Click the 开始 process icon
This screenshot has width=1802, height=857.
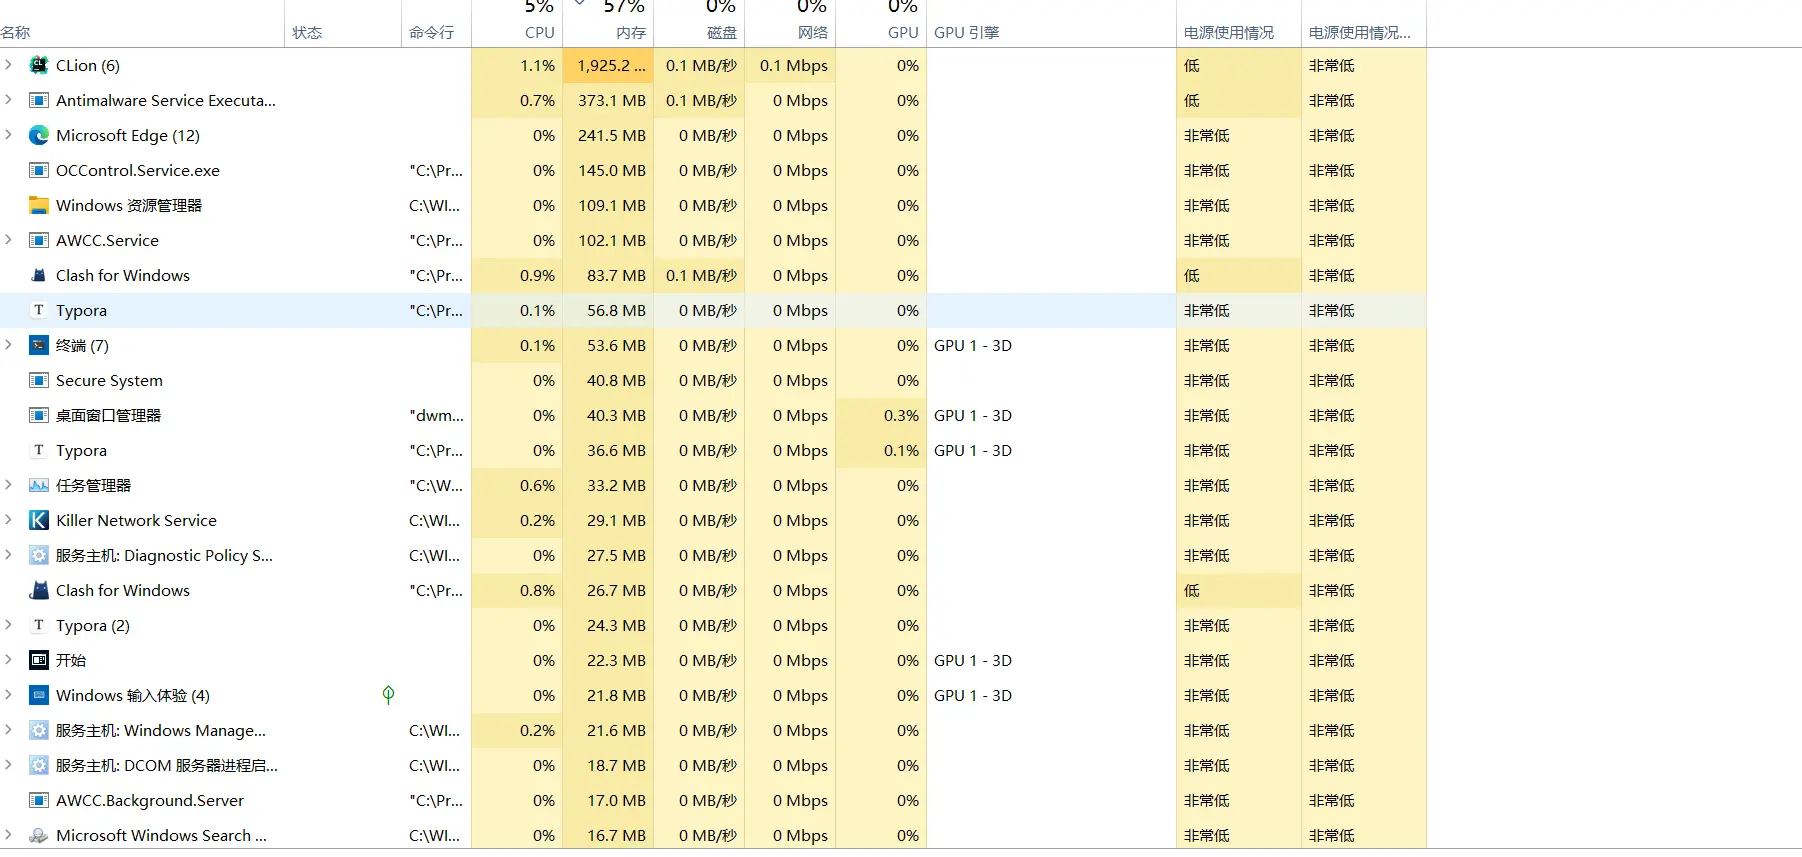pyautogui.click(x=39, y=661)
